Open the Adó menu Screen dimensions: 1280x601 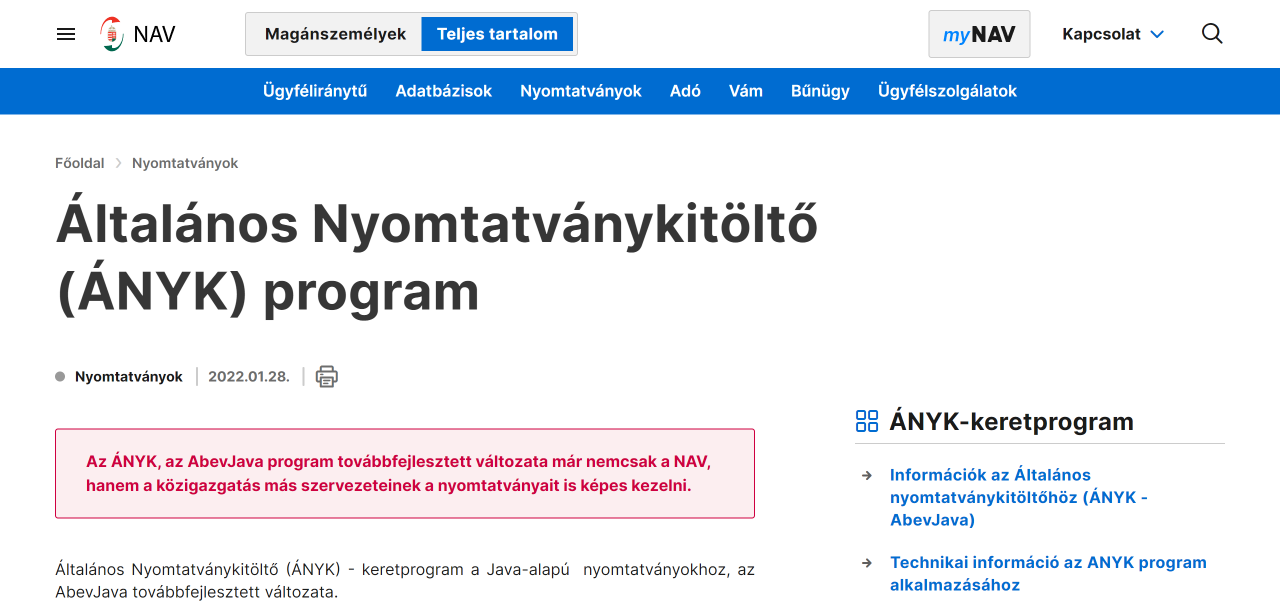(685, 91)
